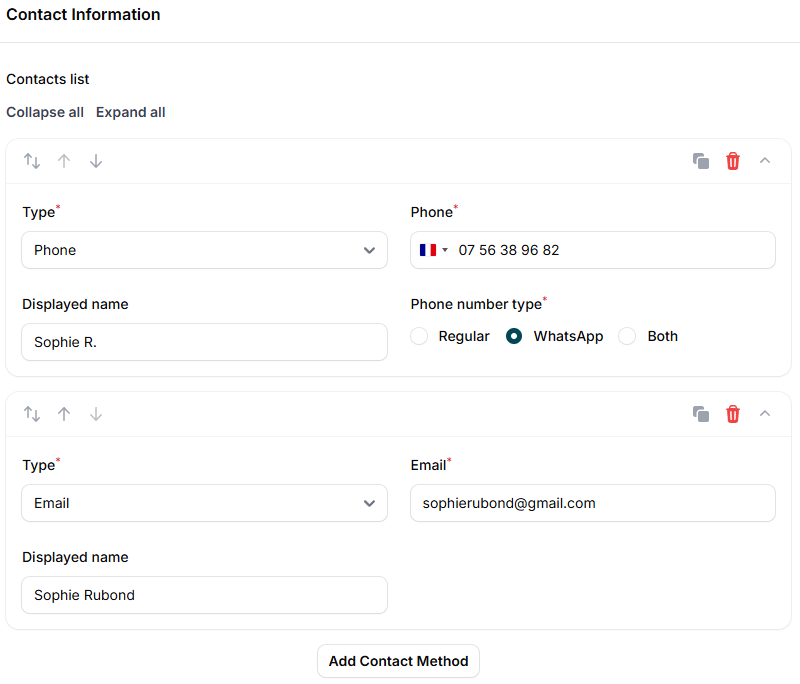Click the Collapse all link
800x684 pixels.
point(45,112)
